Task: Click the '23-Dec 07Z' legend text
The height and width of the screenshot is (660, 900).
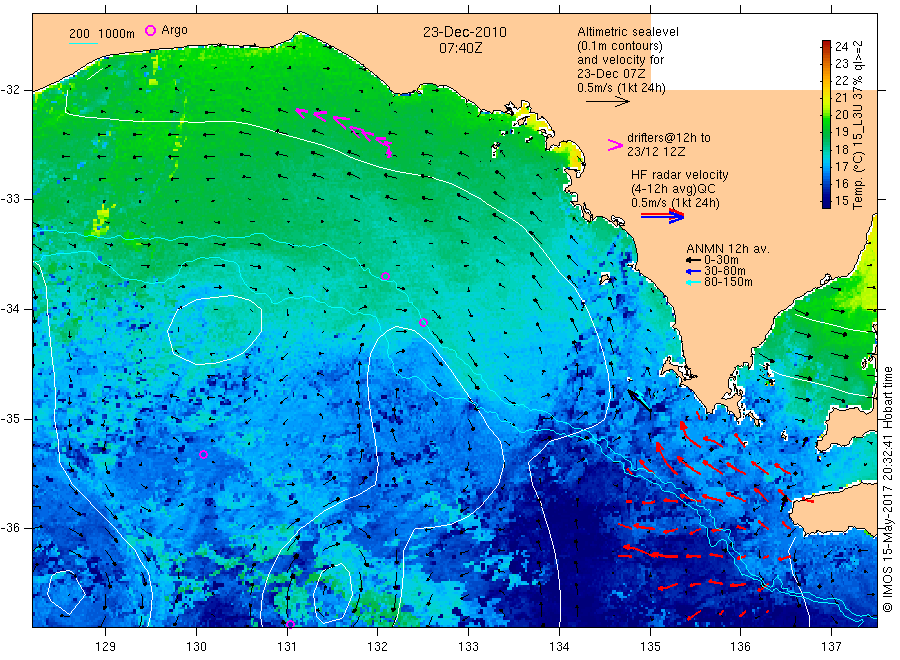Action: pos(611,73)
